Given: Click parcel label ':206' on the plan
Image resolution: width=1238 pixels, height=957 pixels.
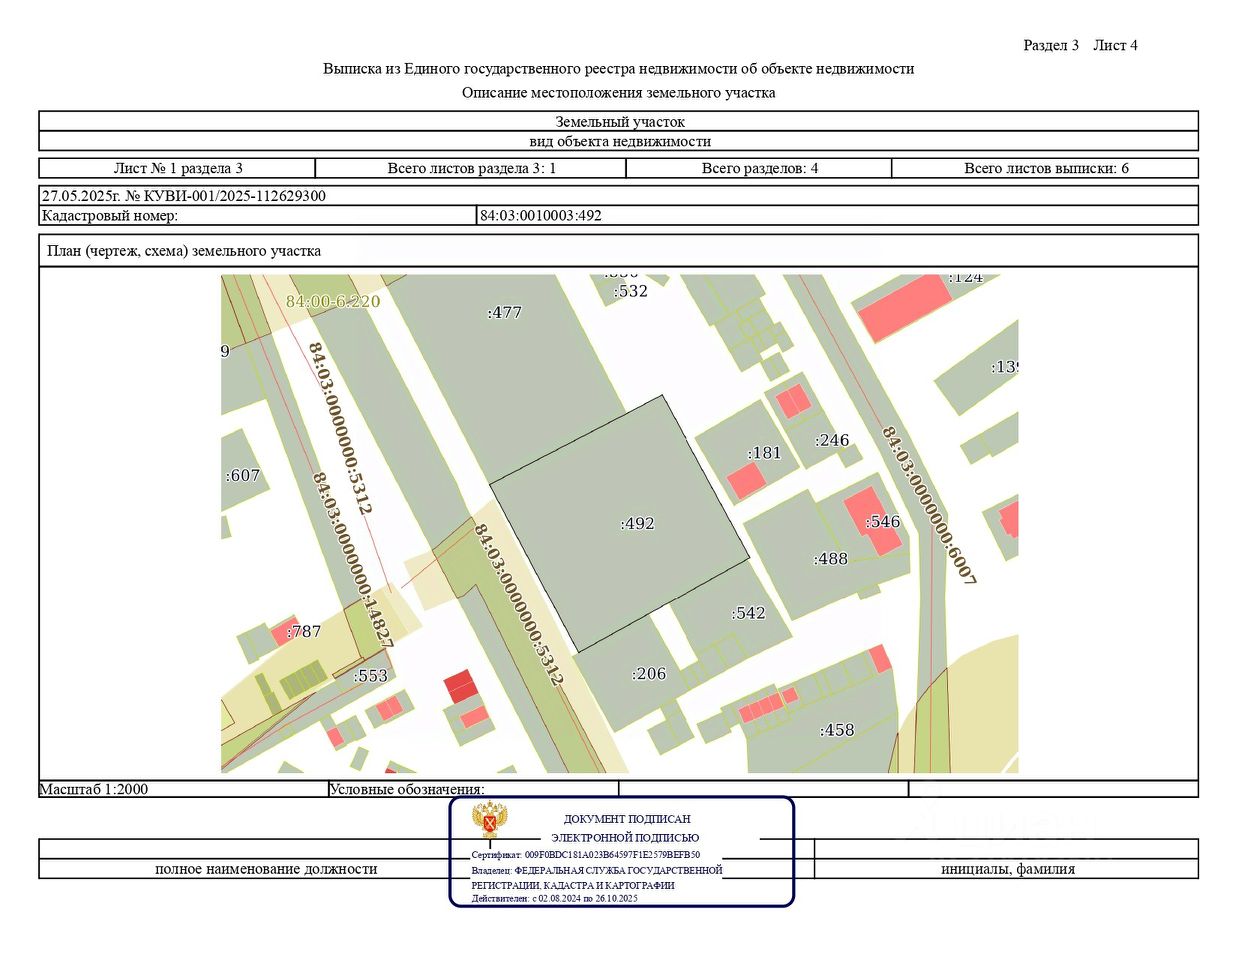Looking at the screenshot, I should click(649, 674).
